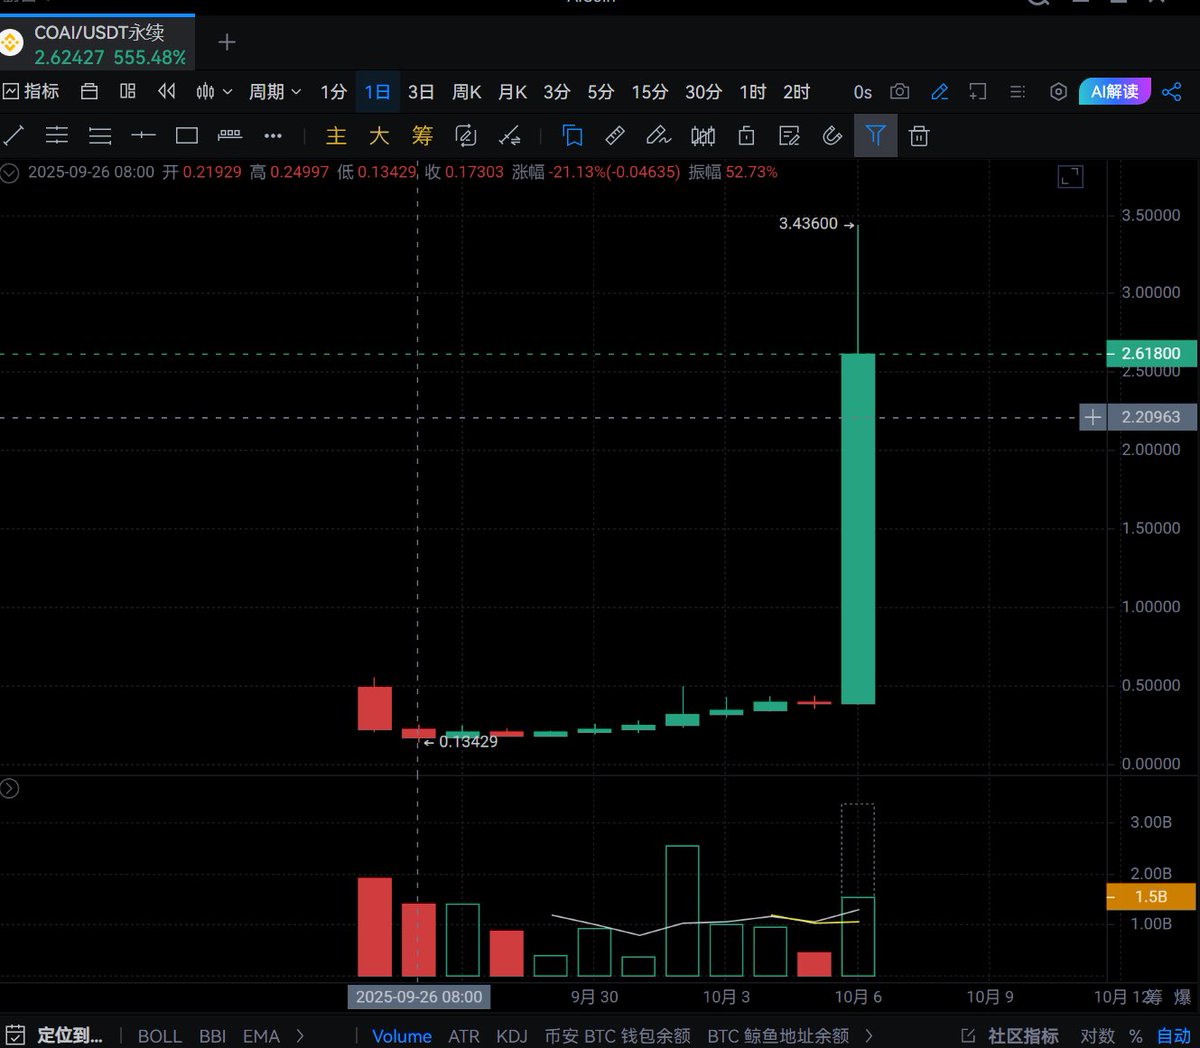
Task: Open the candlestick chart type dropdown
Action: pyautogui.click(x=214, y=92)
